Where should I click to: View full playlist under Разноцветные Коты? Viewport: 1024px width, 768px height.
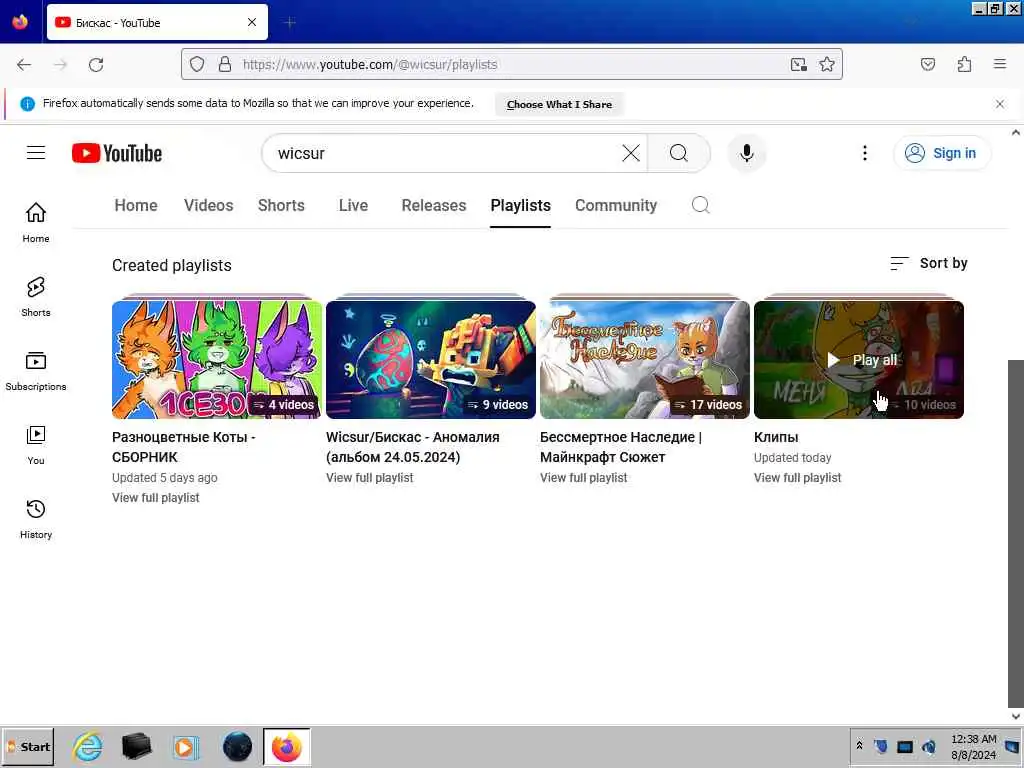(x=155, y=498)
